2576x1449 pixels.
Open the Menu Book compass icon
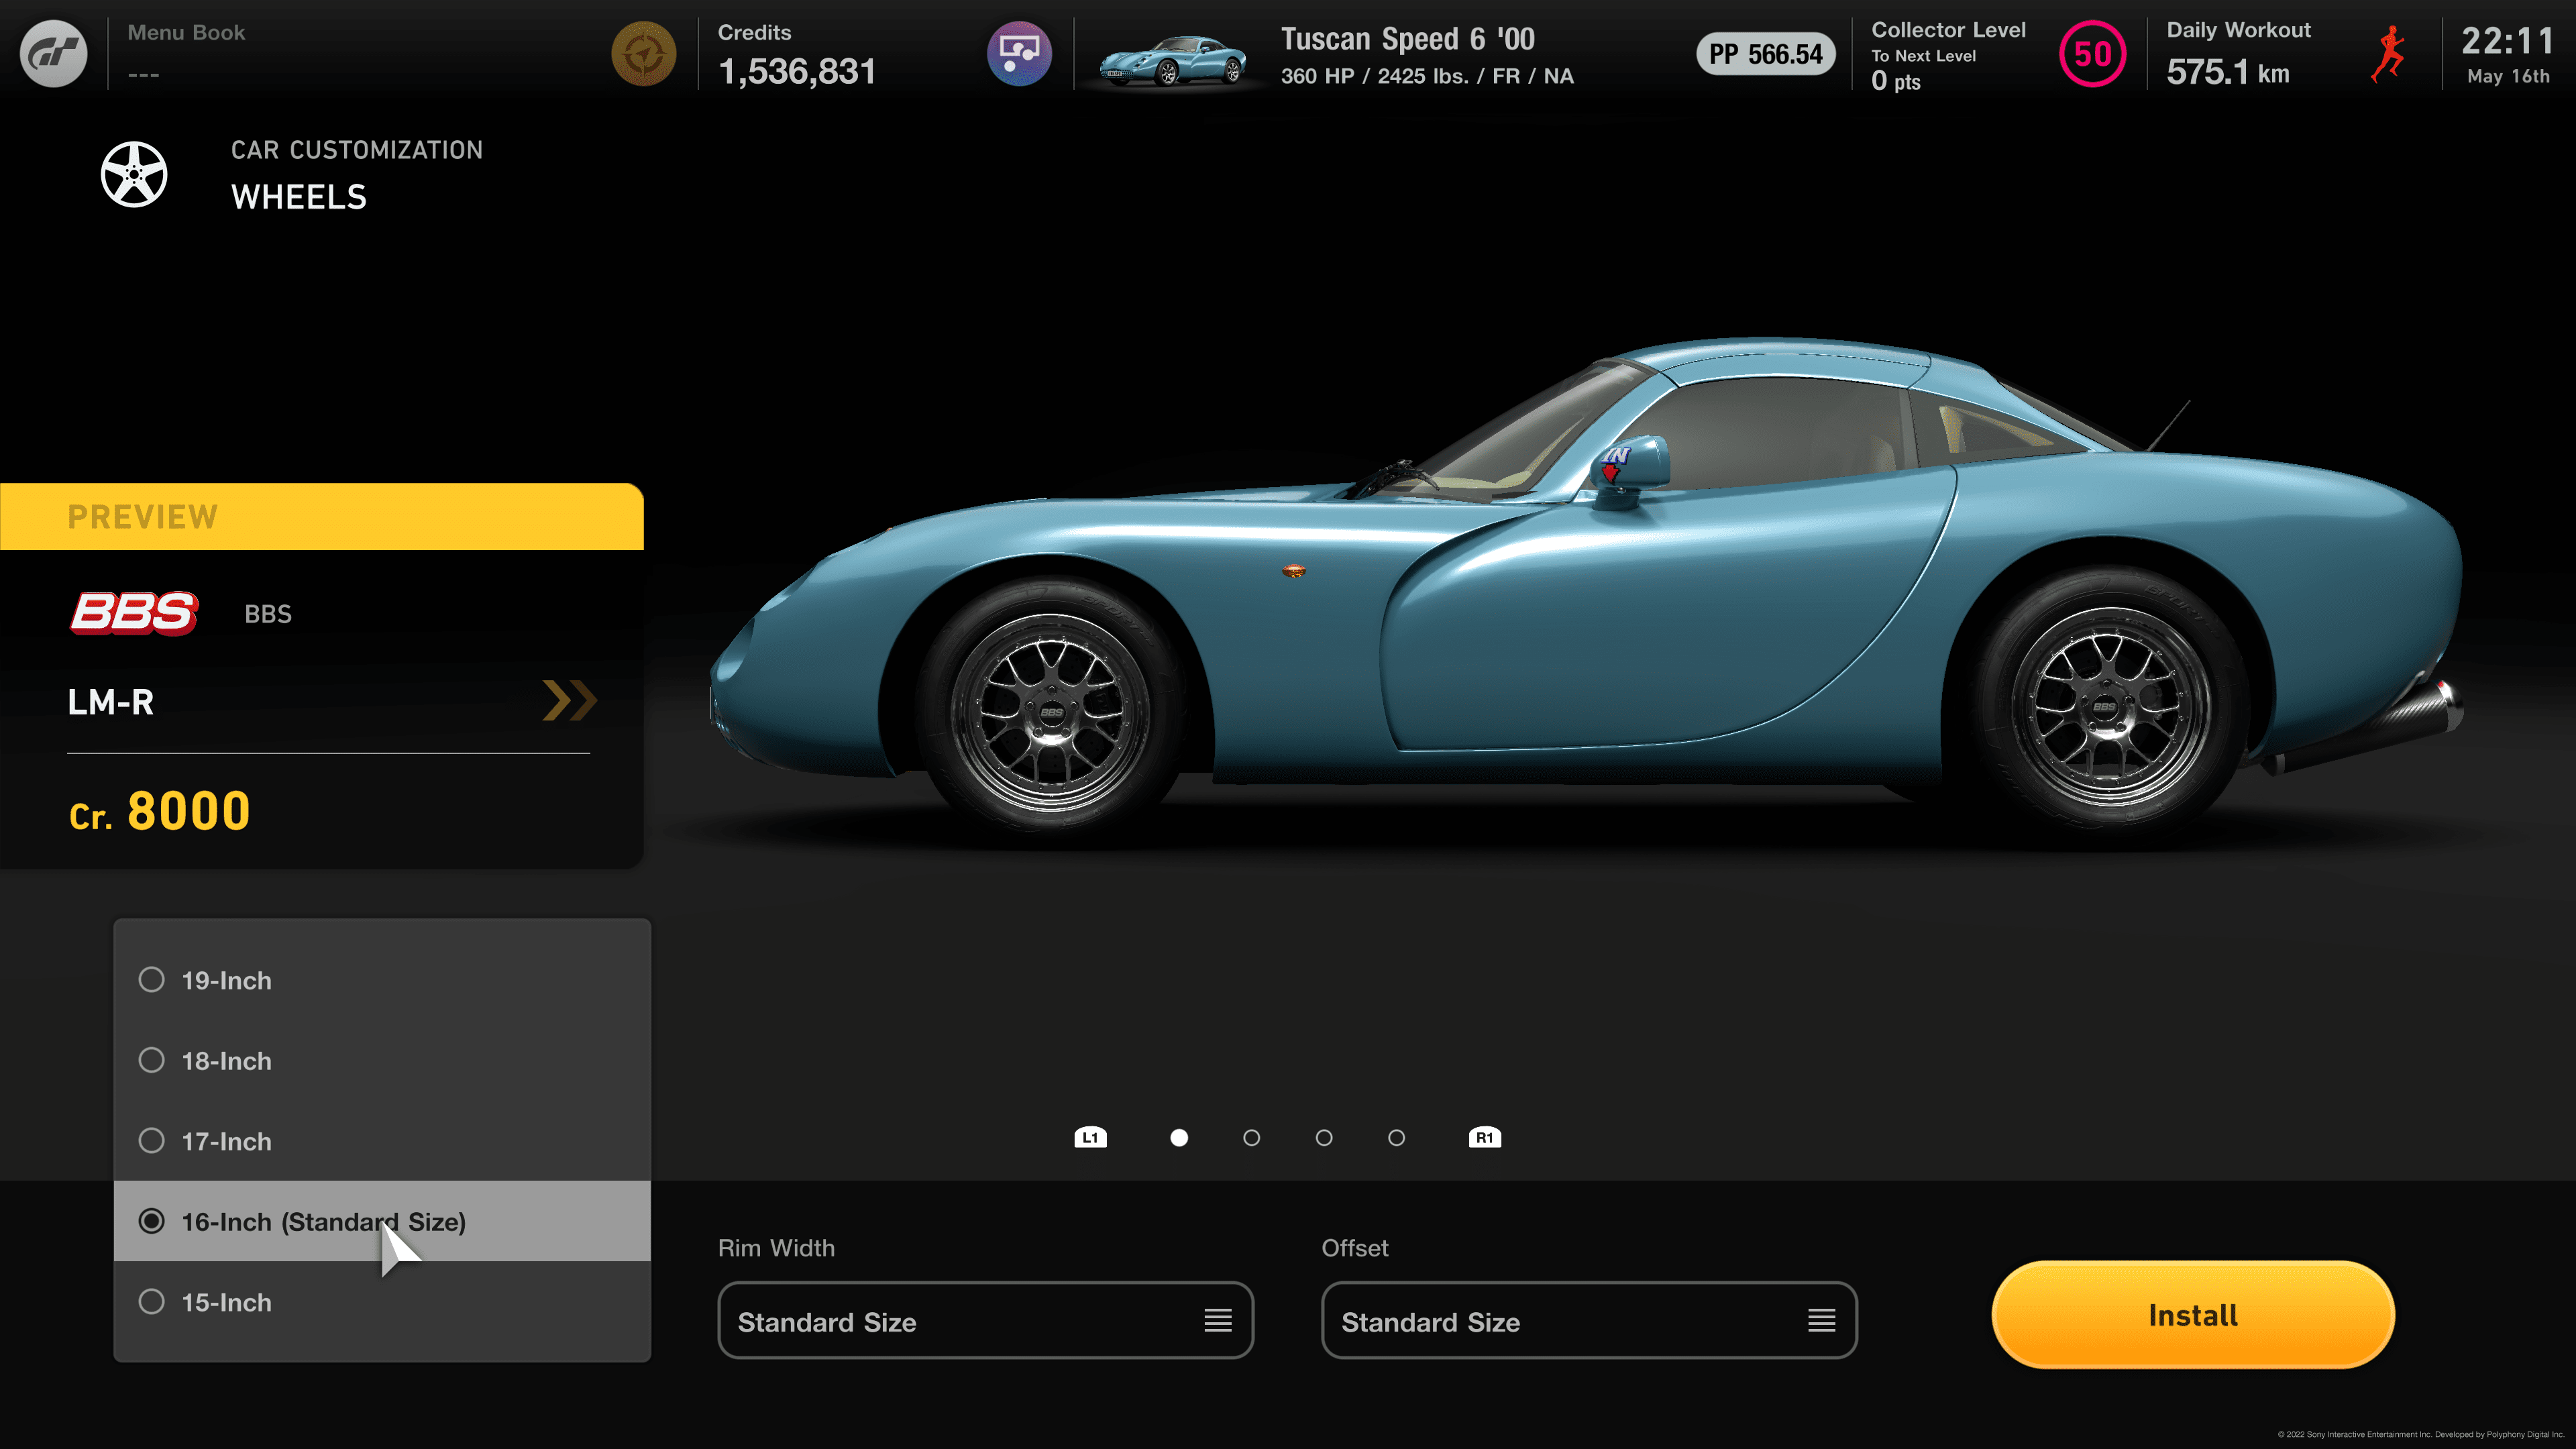click(x=643, y=54)
